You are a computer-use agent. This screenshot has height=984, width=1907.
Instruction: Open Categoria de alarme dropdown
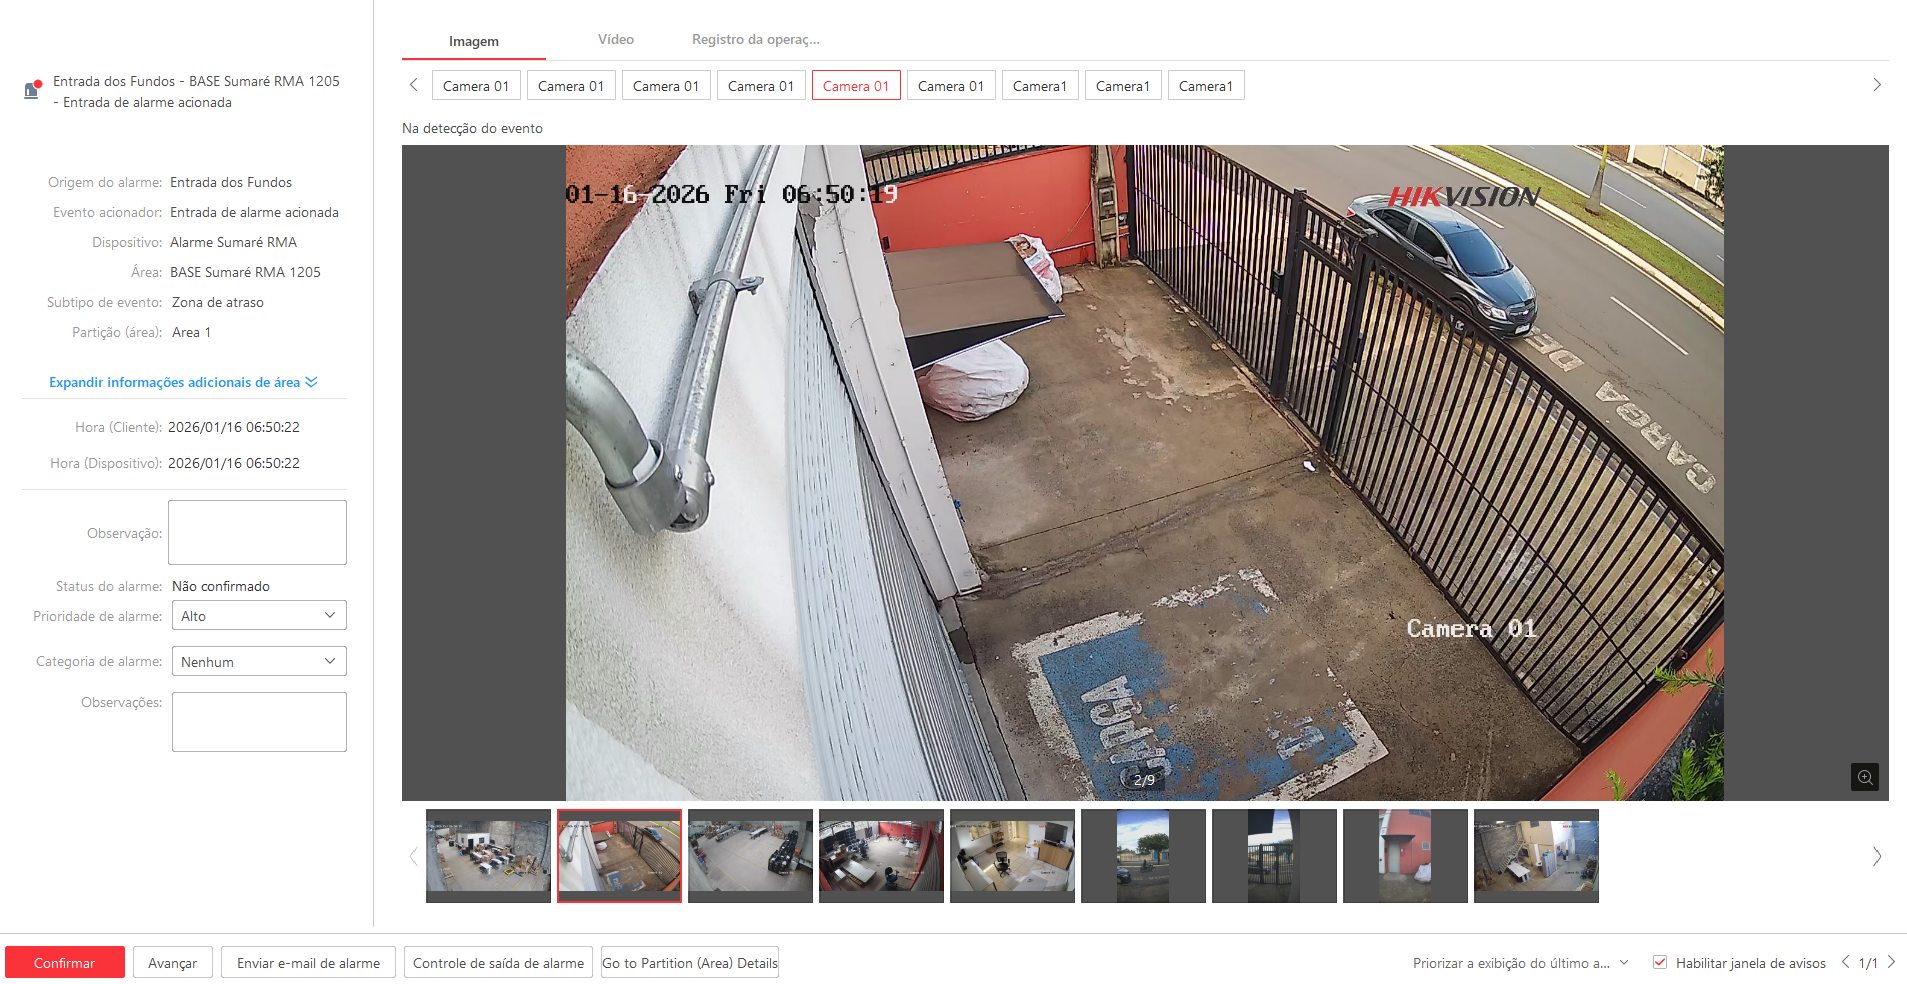coord(259,661)
